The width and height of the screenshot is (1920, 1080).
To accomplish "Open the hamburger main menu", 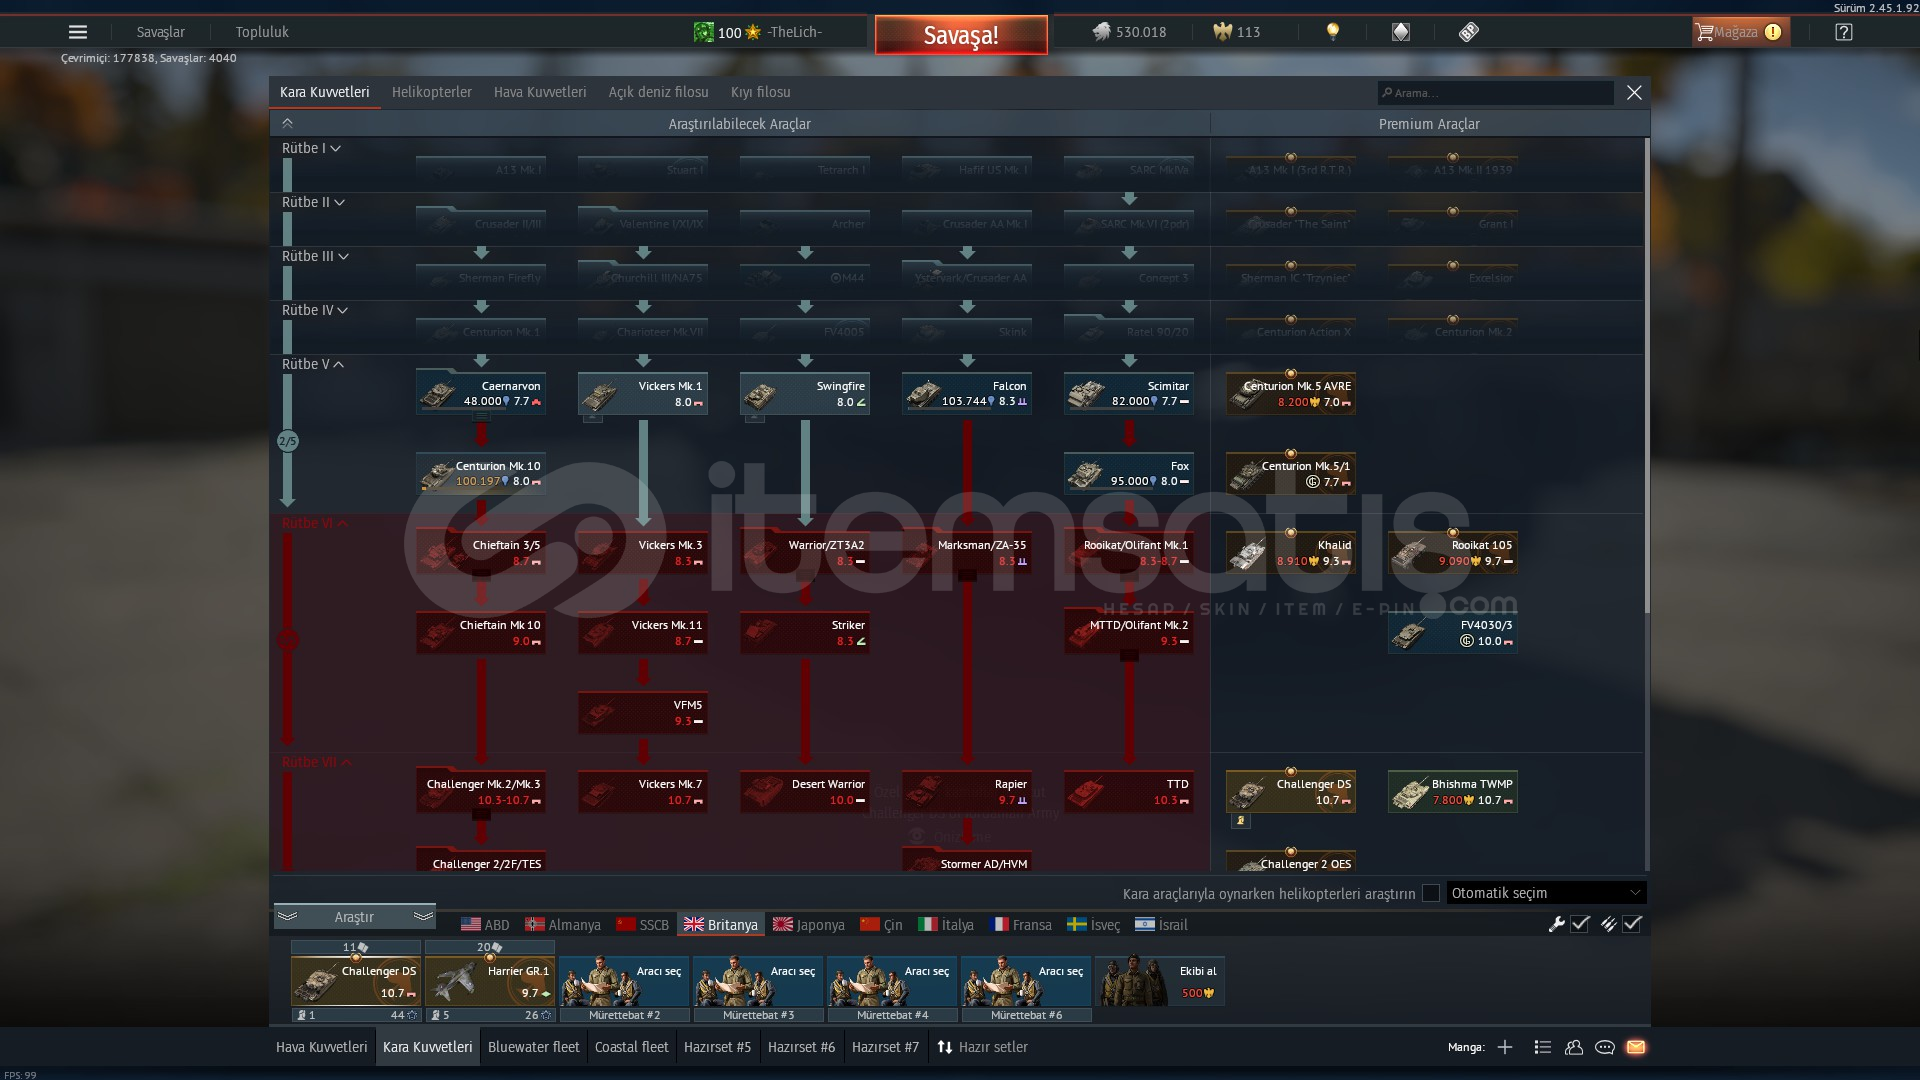I will 78,32.
